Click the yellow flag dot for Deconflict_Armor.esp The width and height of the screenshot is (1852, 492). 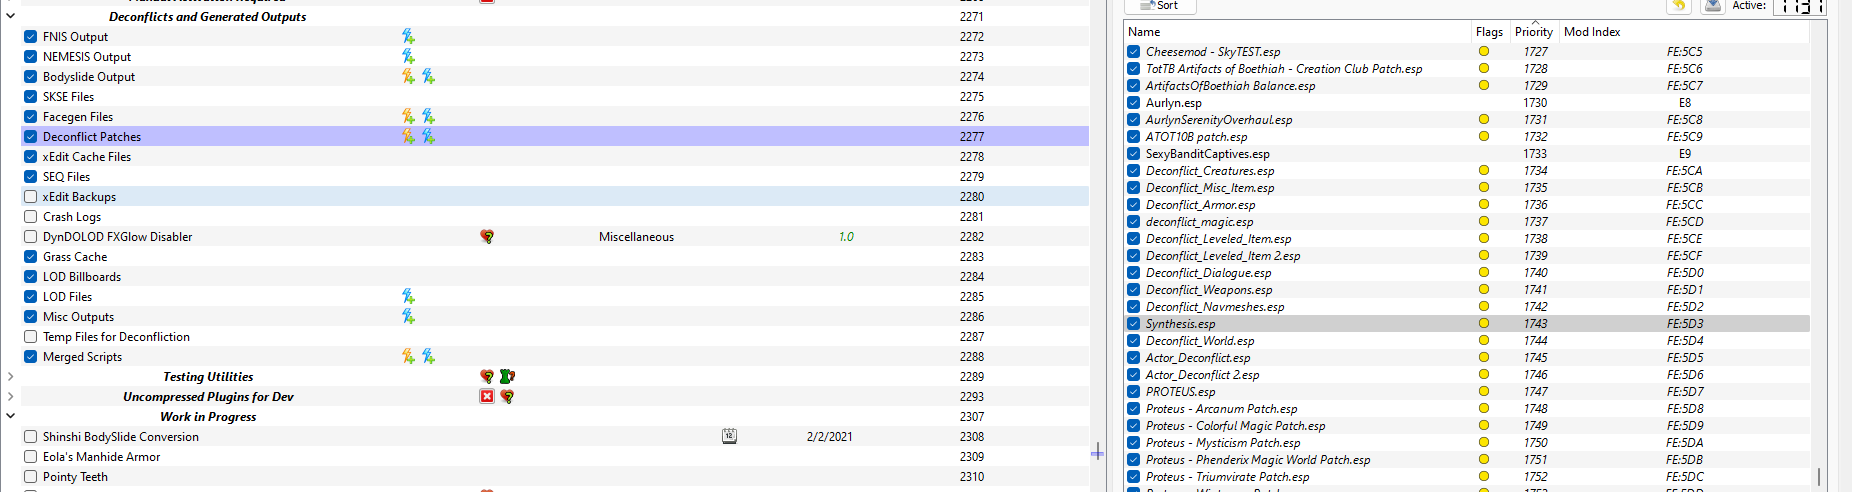coord(1484,205)
